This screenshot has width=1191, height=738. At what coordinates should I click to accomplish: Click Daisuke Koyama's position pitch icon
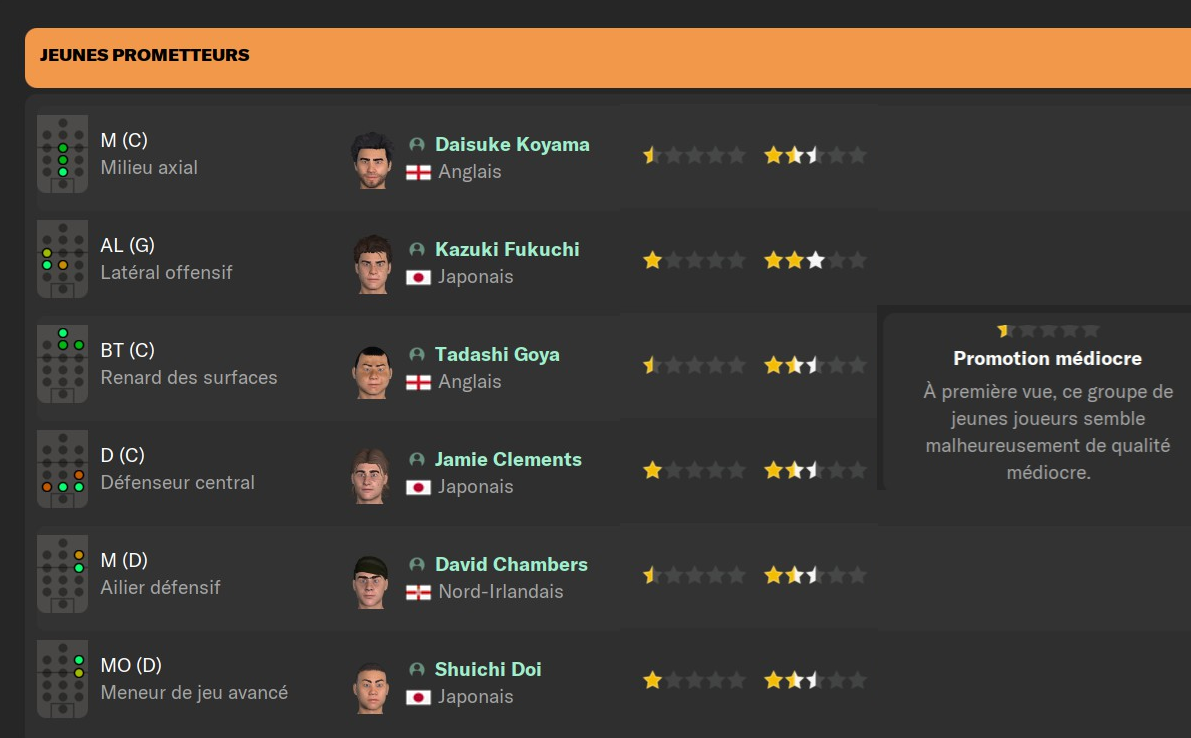pyautogui.click(x=62, y=155)
